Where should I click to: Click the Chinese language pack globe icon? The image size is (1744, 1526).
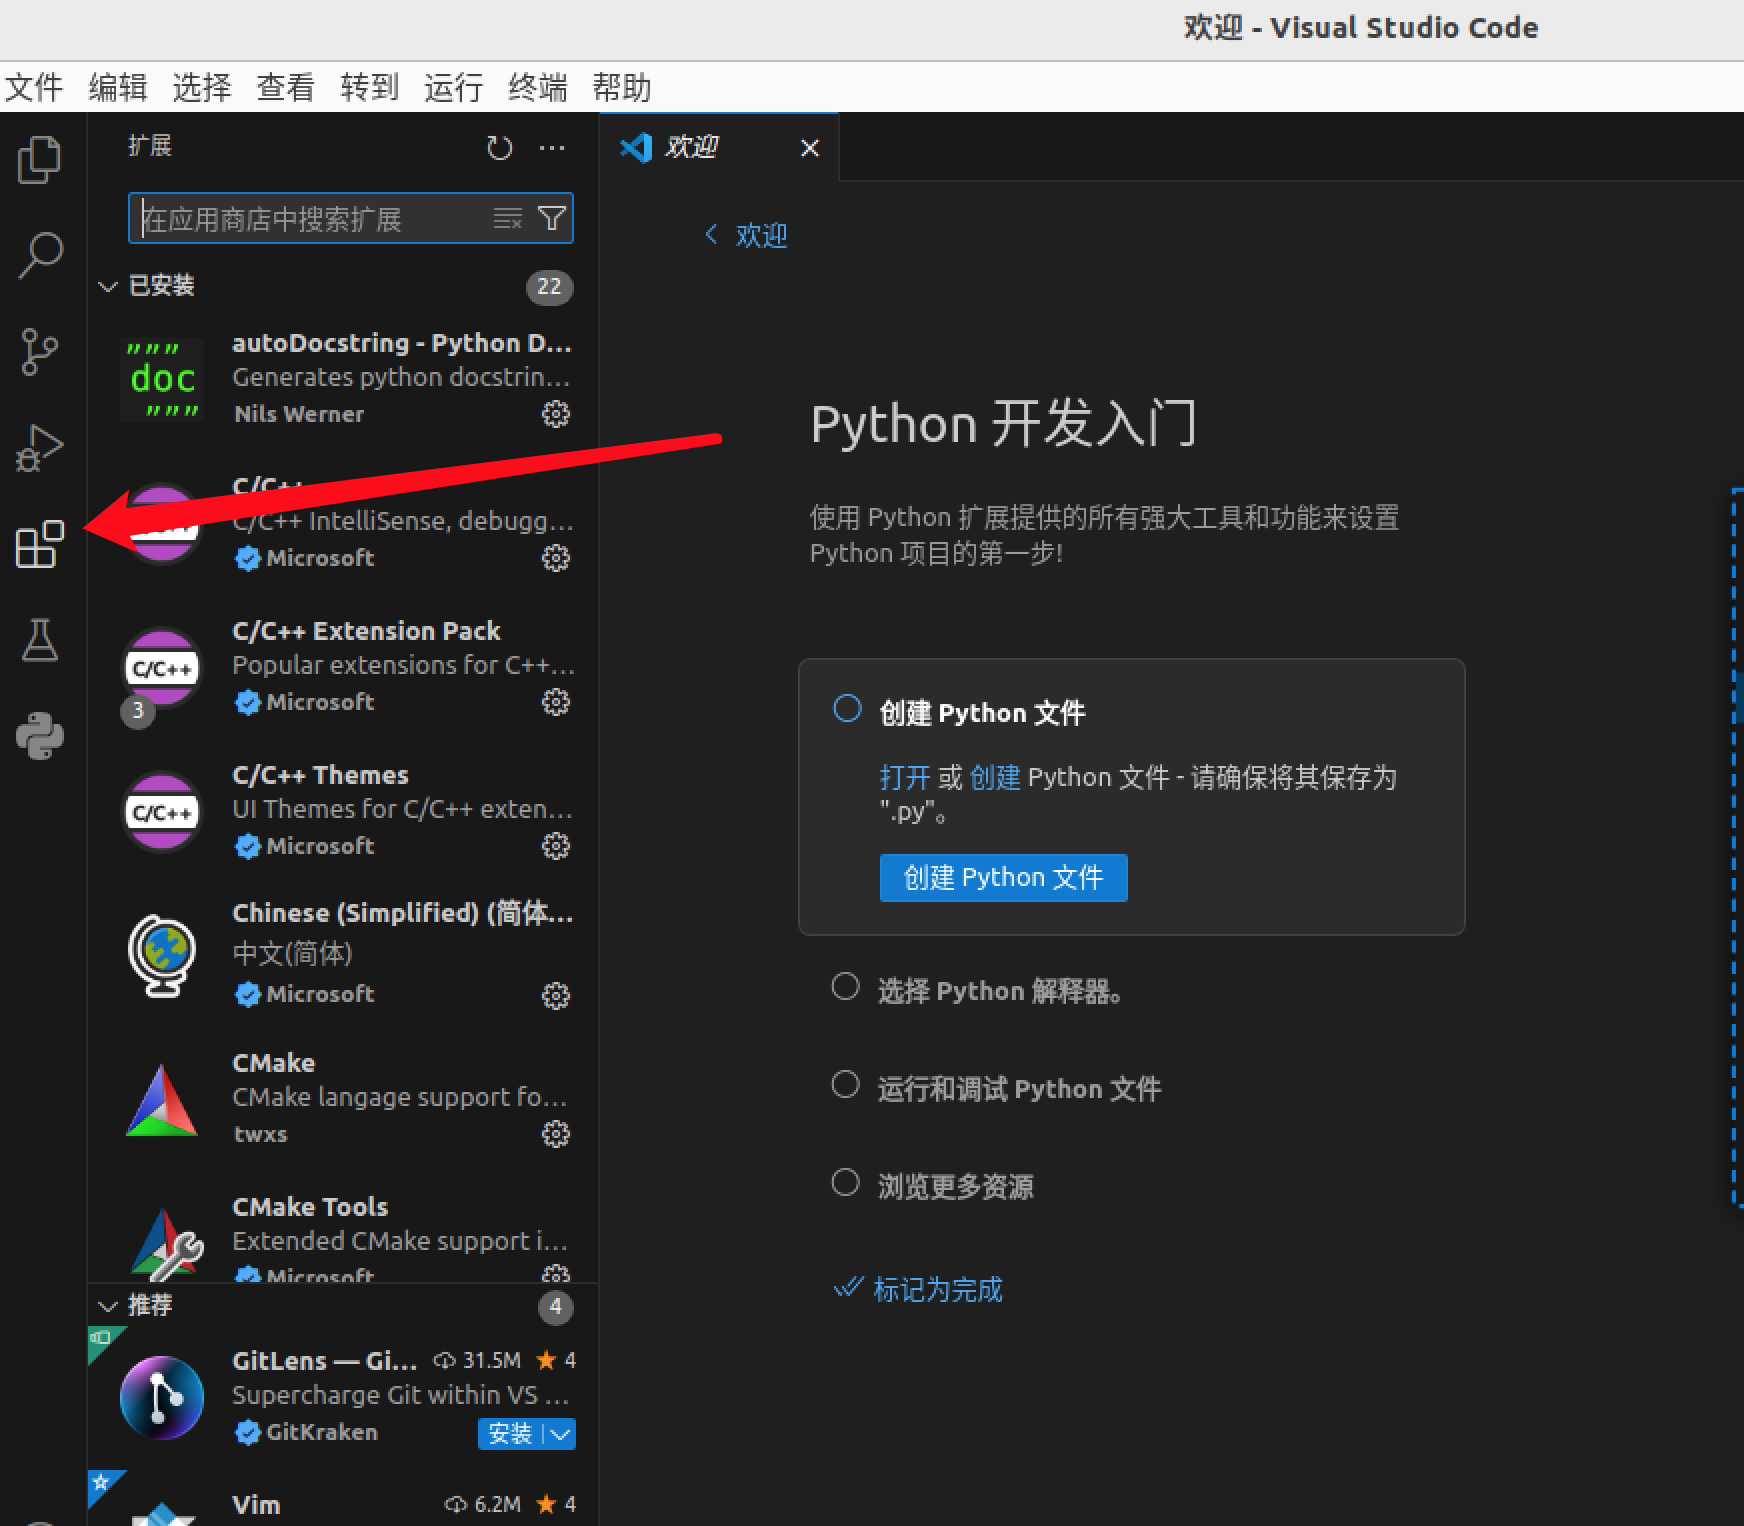tap(162, 956)
